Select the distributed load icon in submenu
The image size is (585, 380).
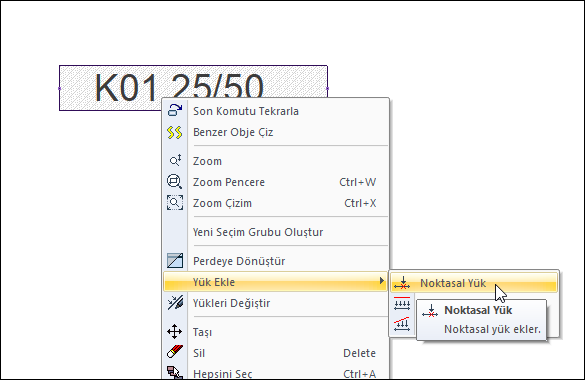pyautogui.click(x=402, y=304)
